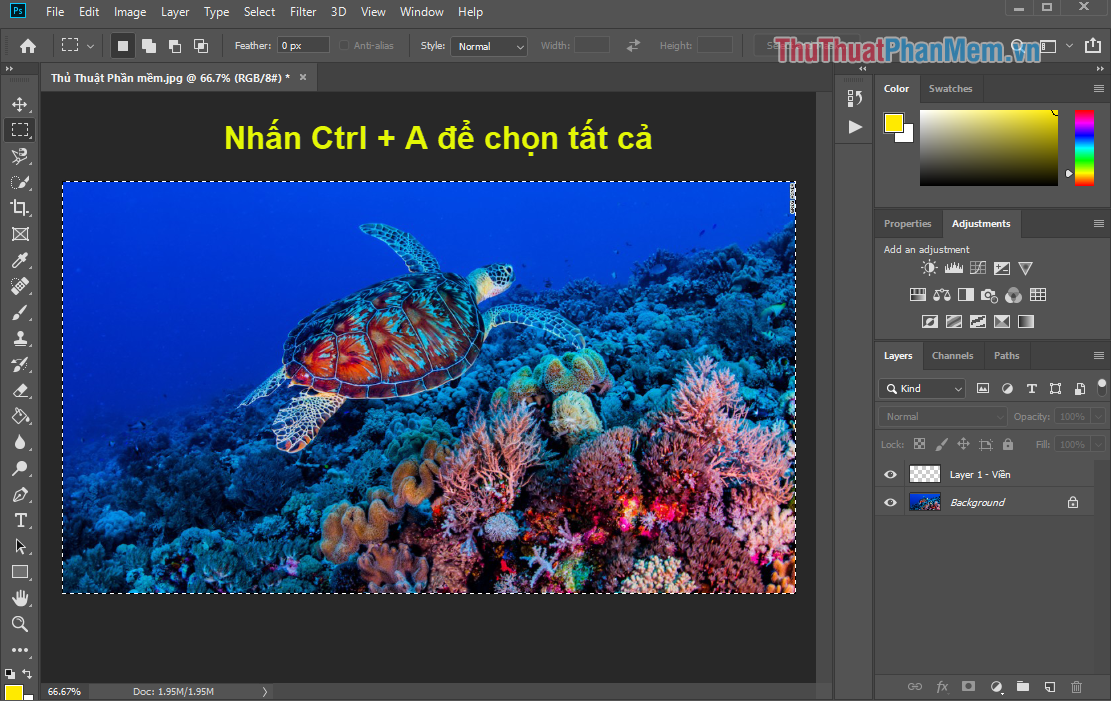Select the Crop tool

tap(20, 207)
